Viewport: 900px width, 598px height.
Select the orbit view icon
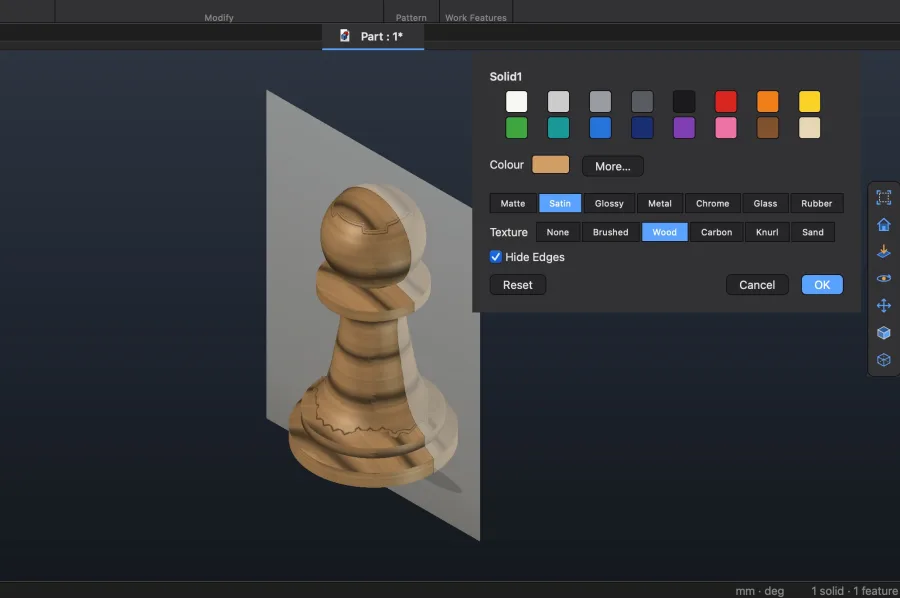pos(883,278)
